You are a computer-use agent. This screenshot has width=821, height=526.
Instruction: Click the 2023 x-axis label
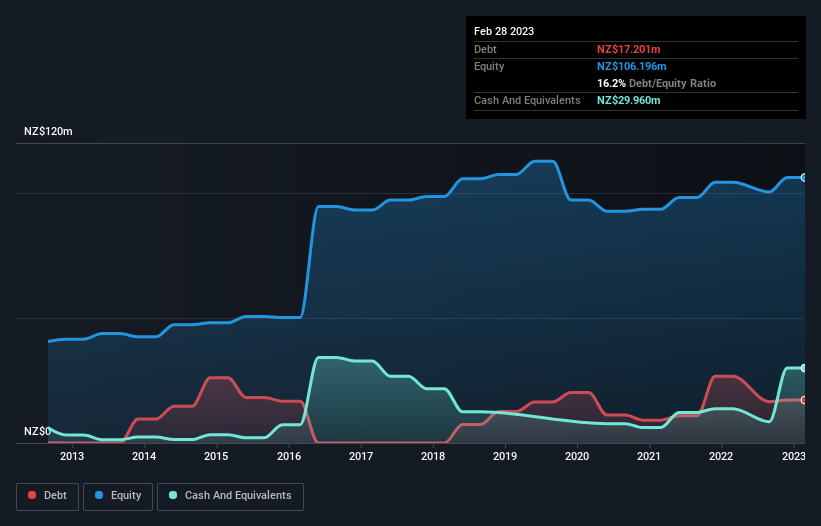(794, 456)
